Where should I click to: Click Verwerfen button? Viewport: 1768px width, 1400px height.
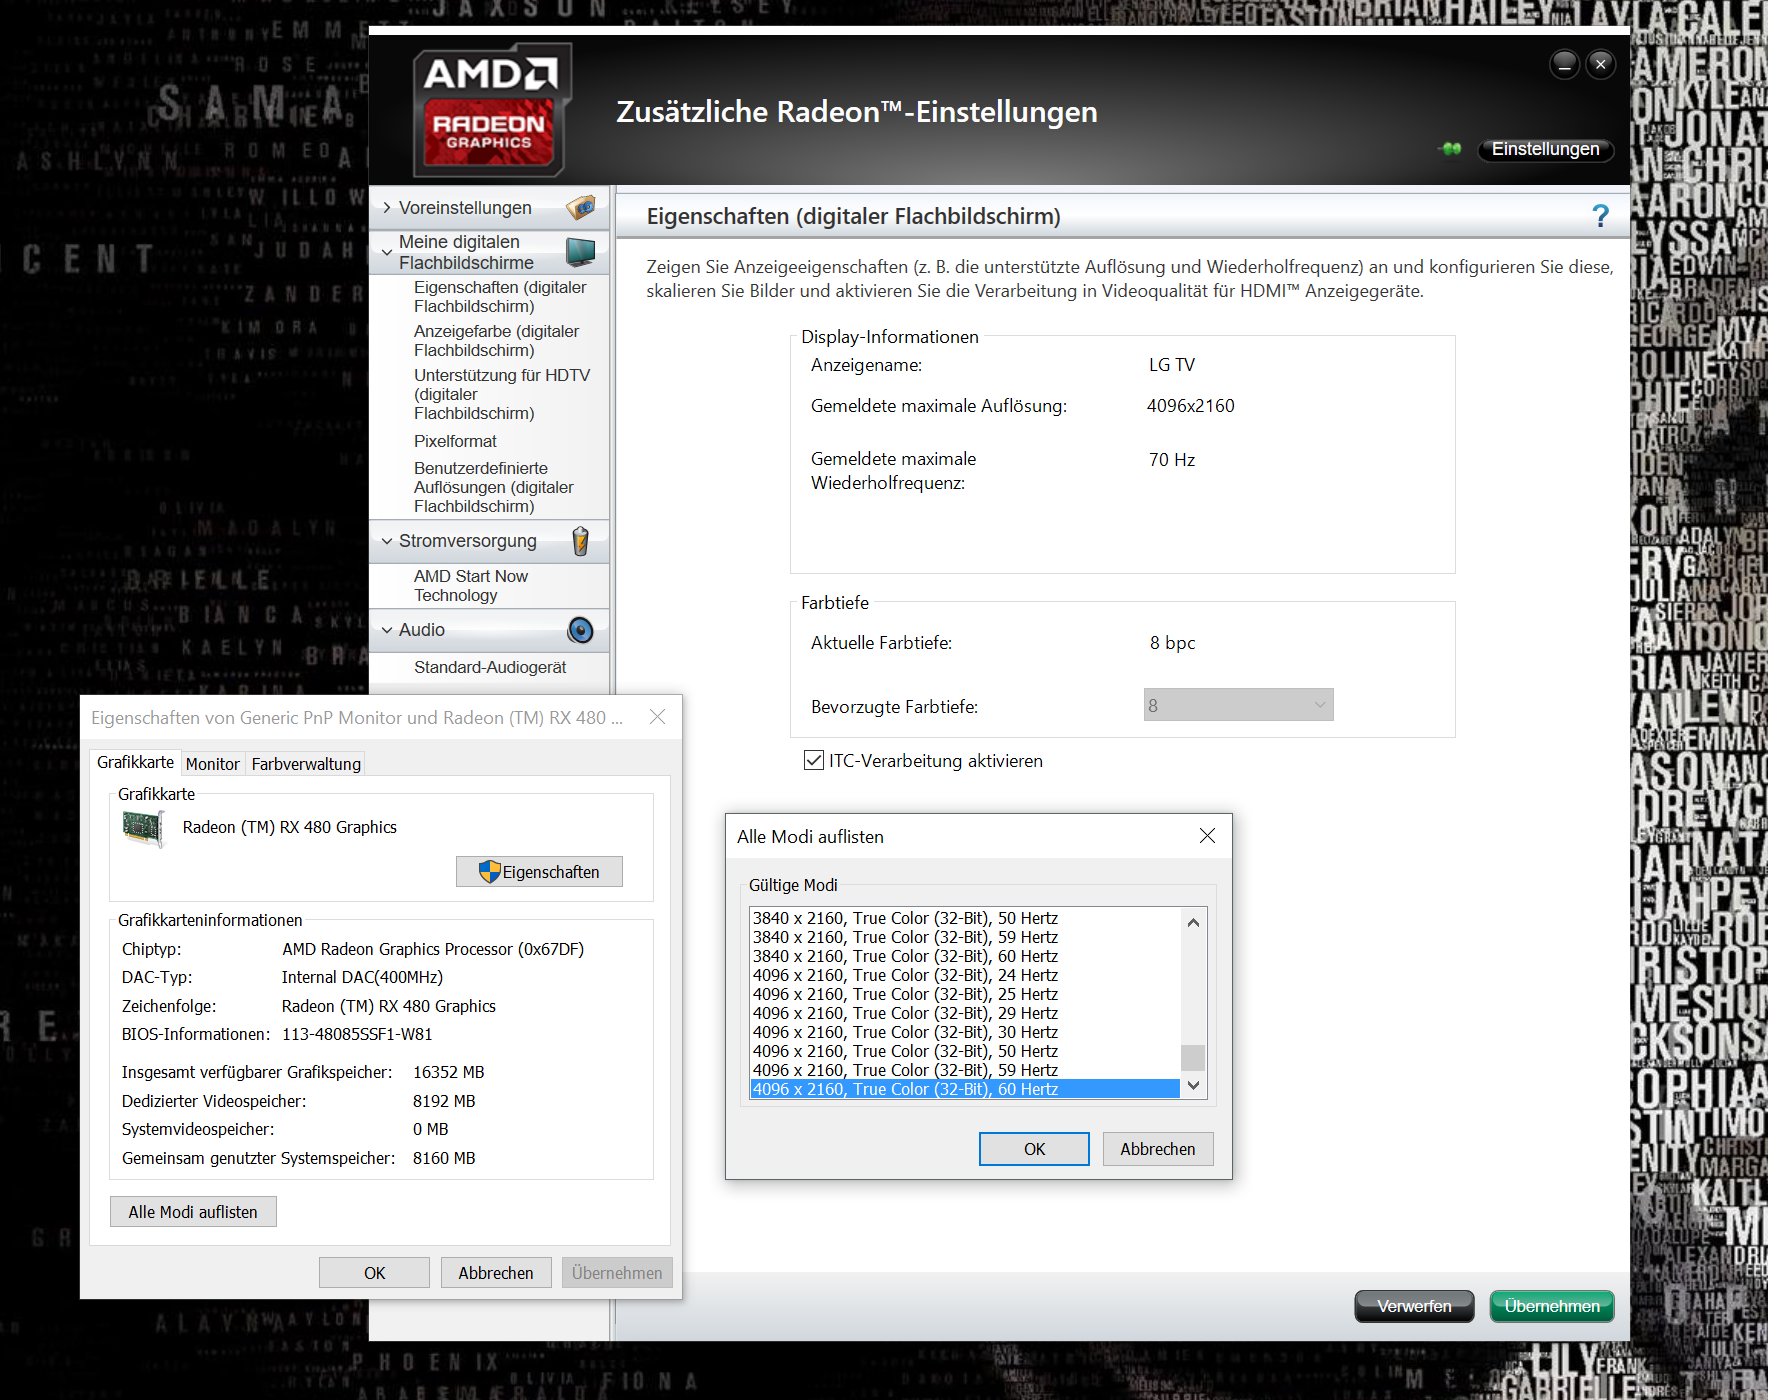pyautogui.click(x=1414, y=1306)
